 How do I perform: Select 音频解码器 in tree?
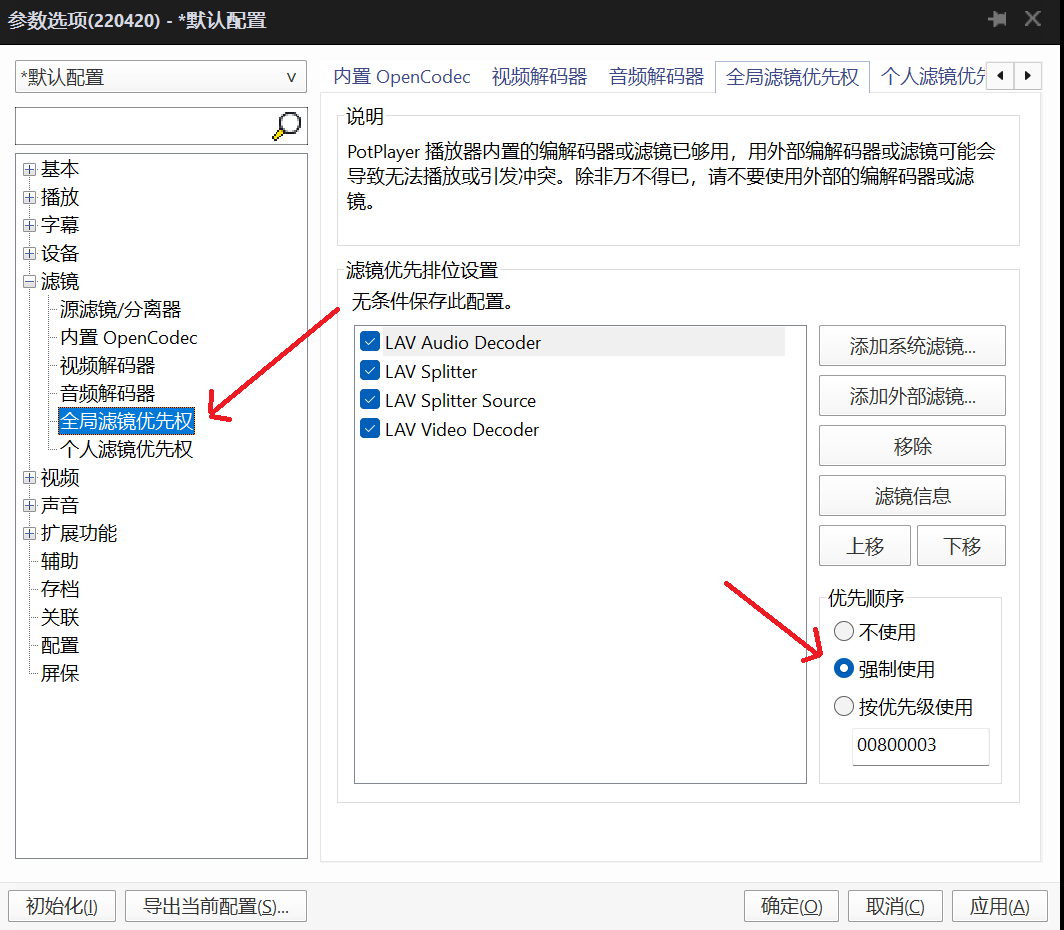pyautogui.click(x=107, y=393)
